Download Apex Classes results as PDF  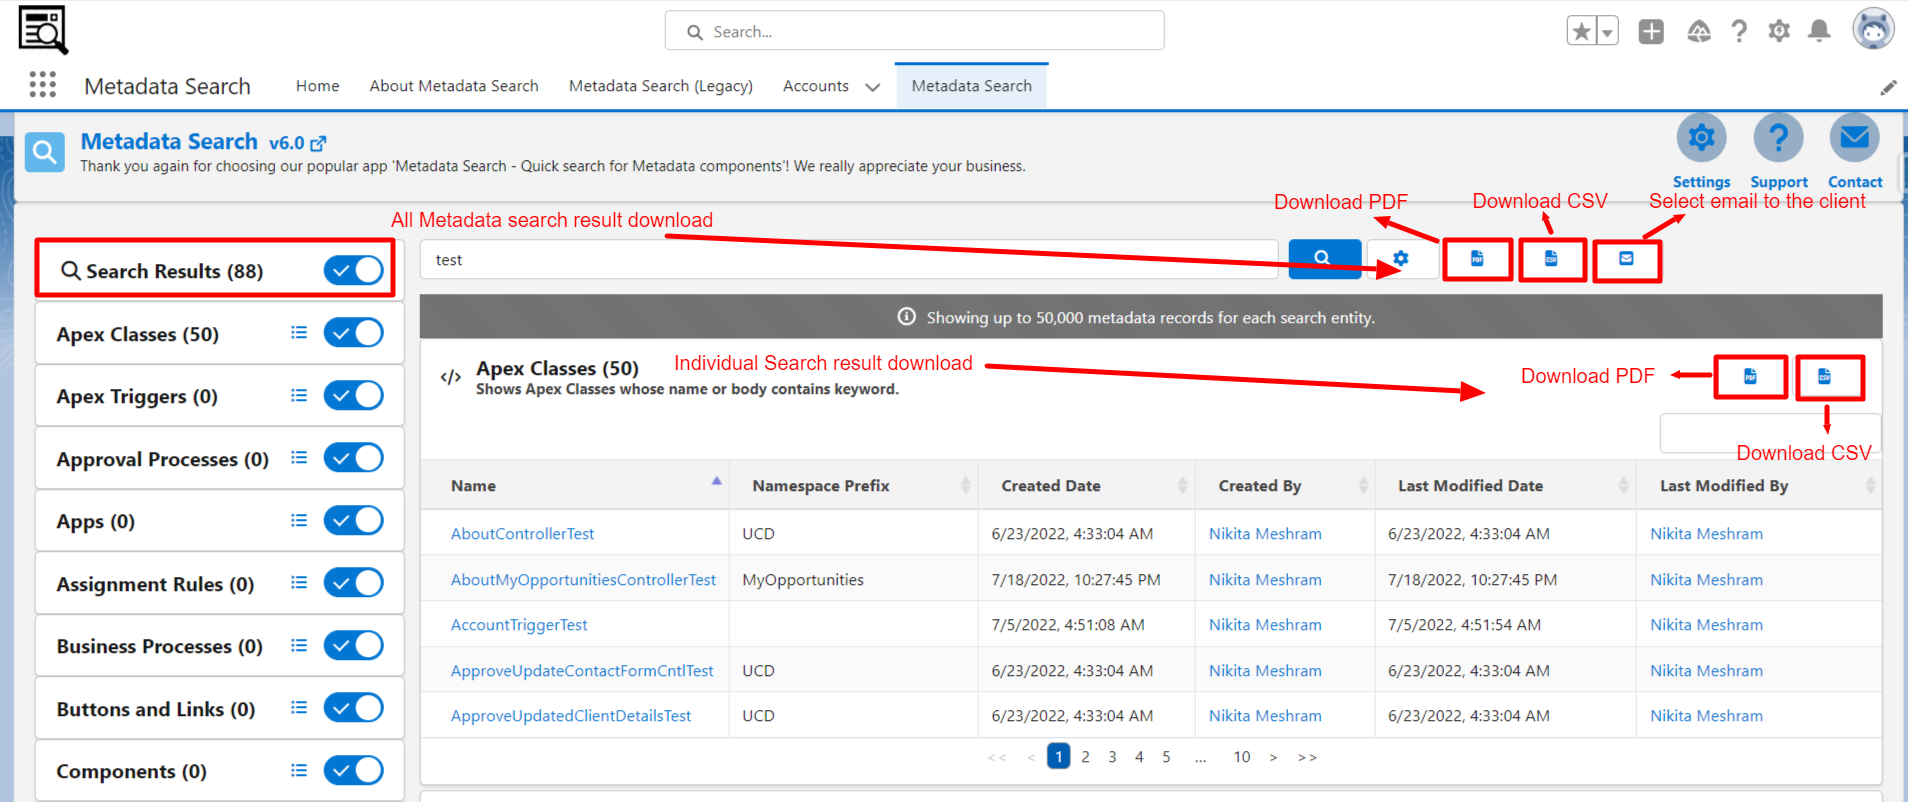[1750, 377]
